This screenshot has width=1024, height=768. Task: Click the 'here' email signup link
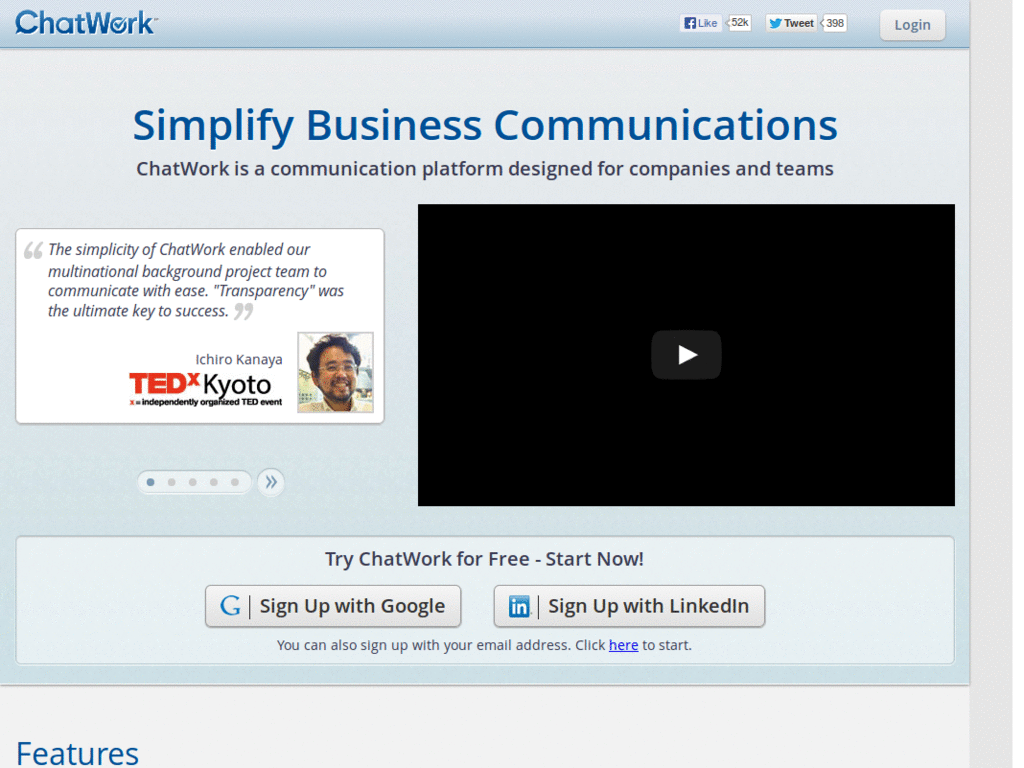(x=623, y=645)
